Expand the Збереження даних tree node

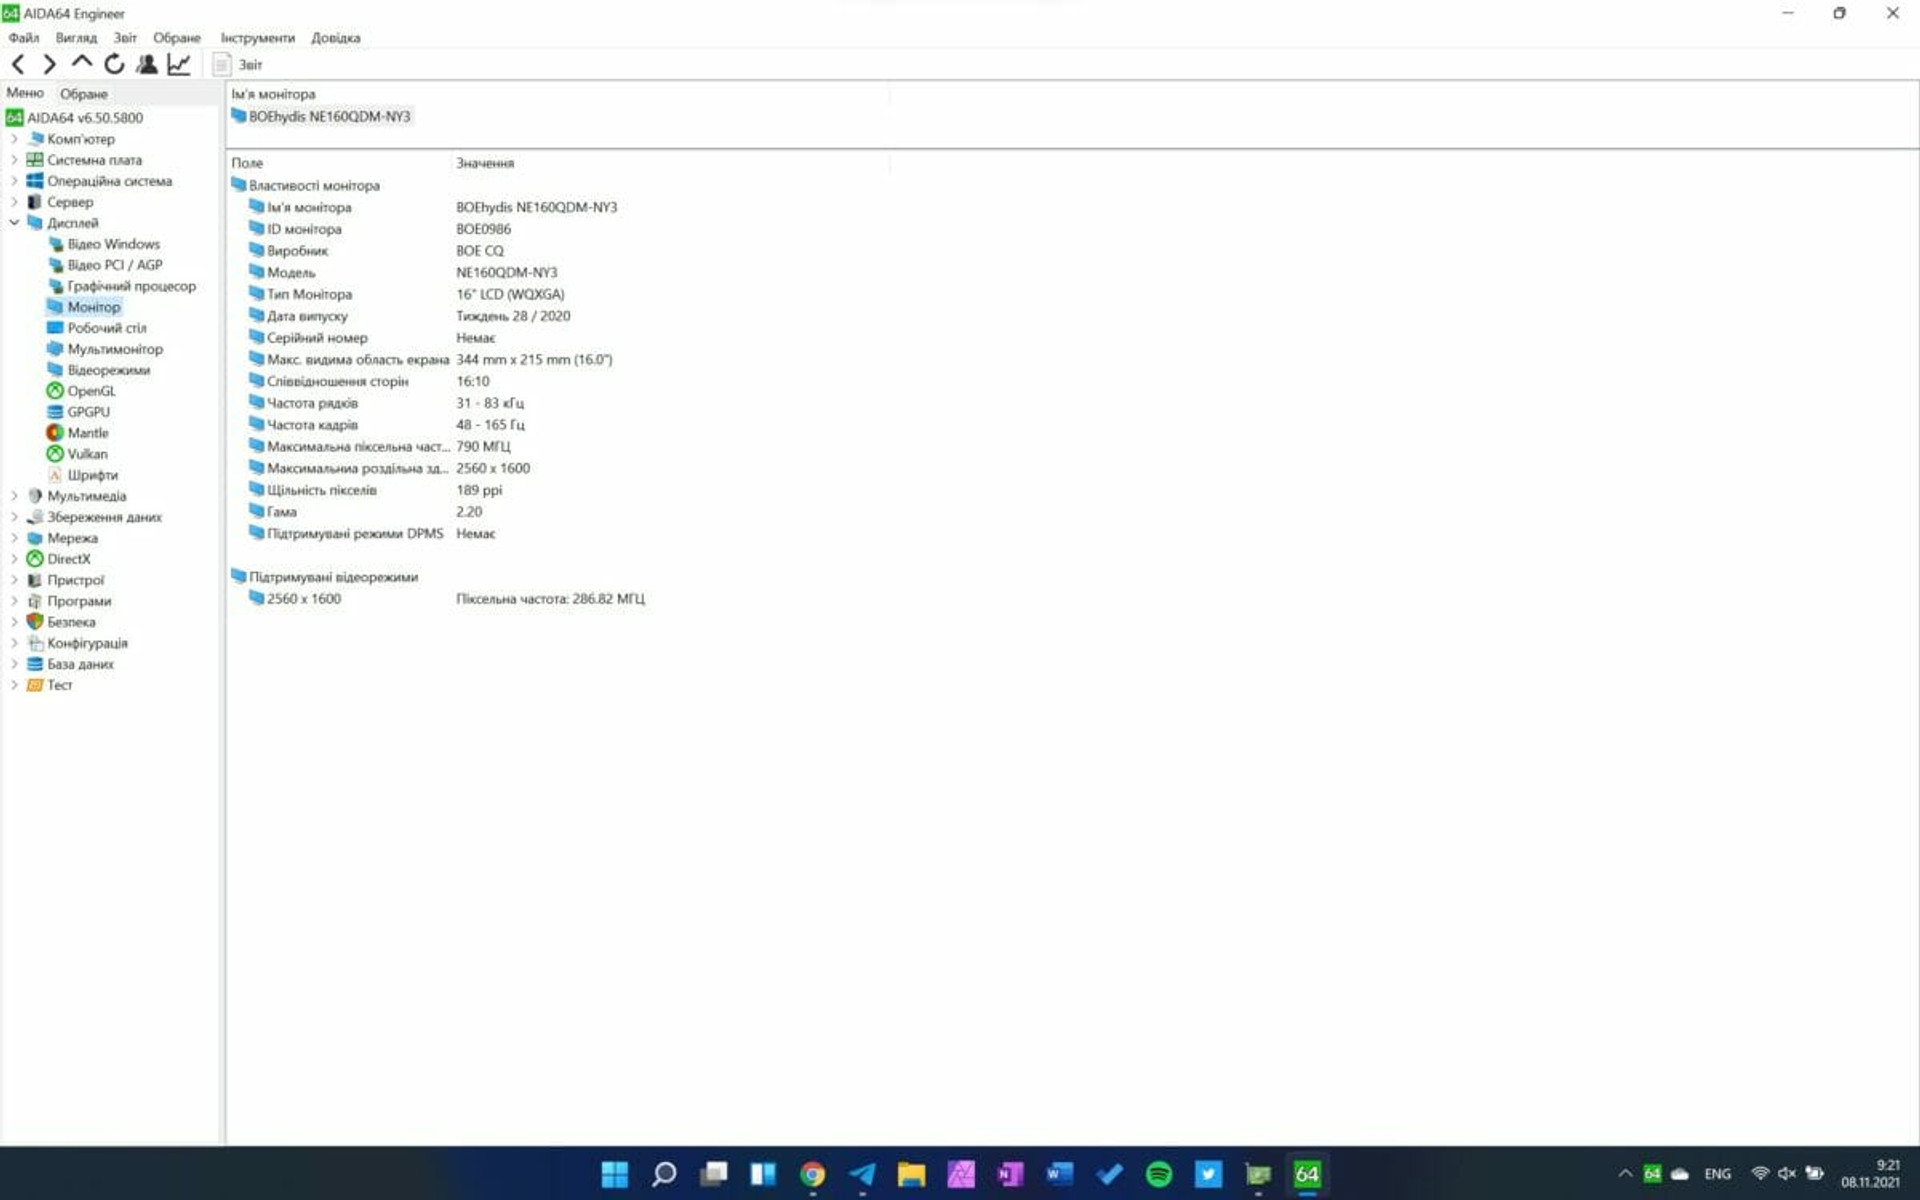point(14,517)
